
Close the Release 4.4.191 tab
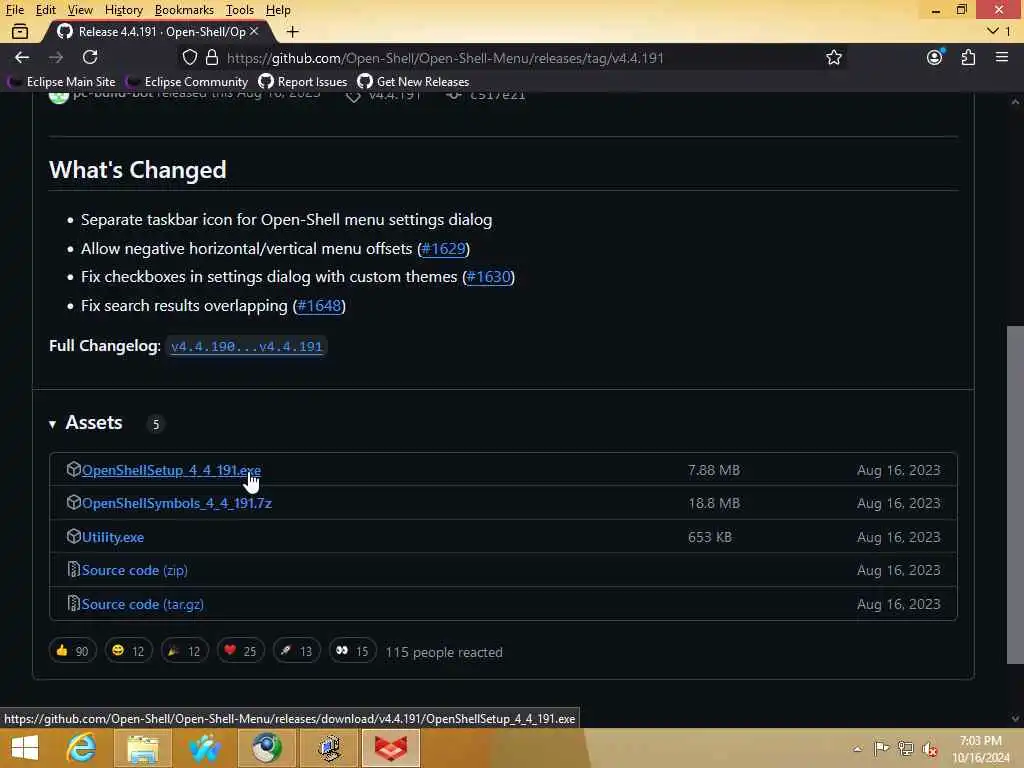[x=254, y=31]
